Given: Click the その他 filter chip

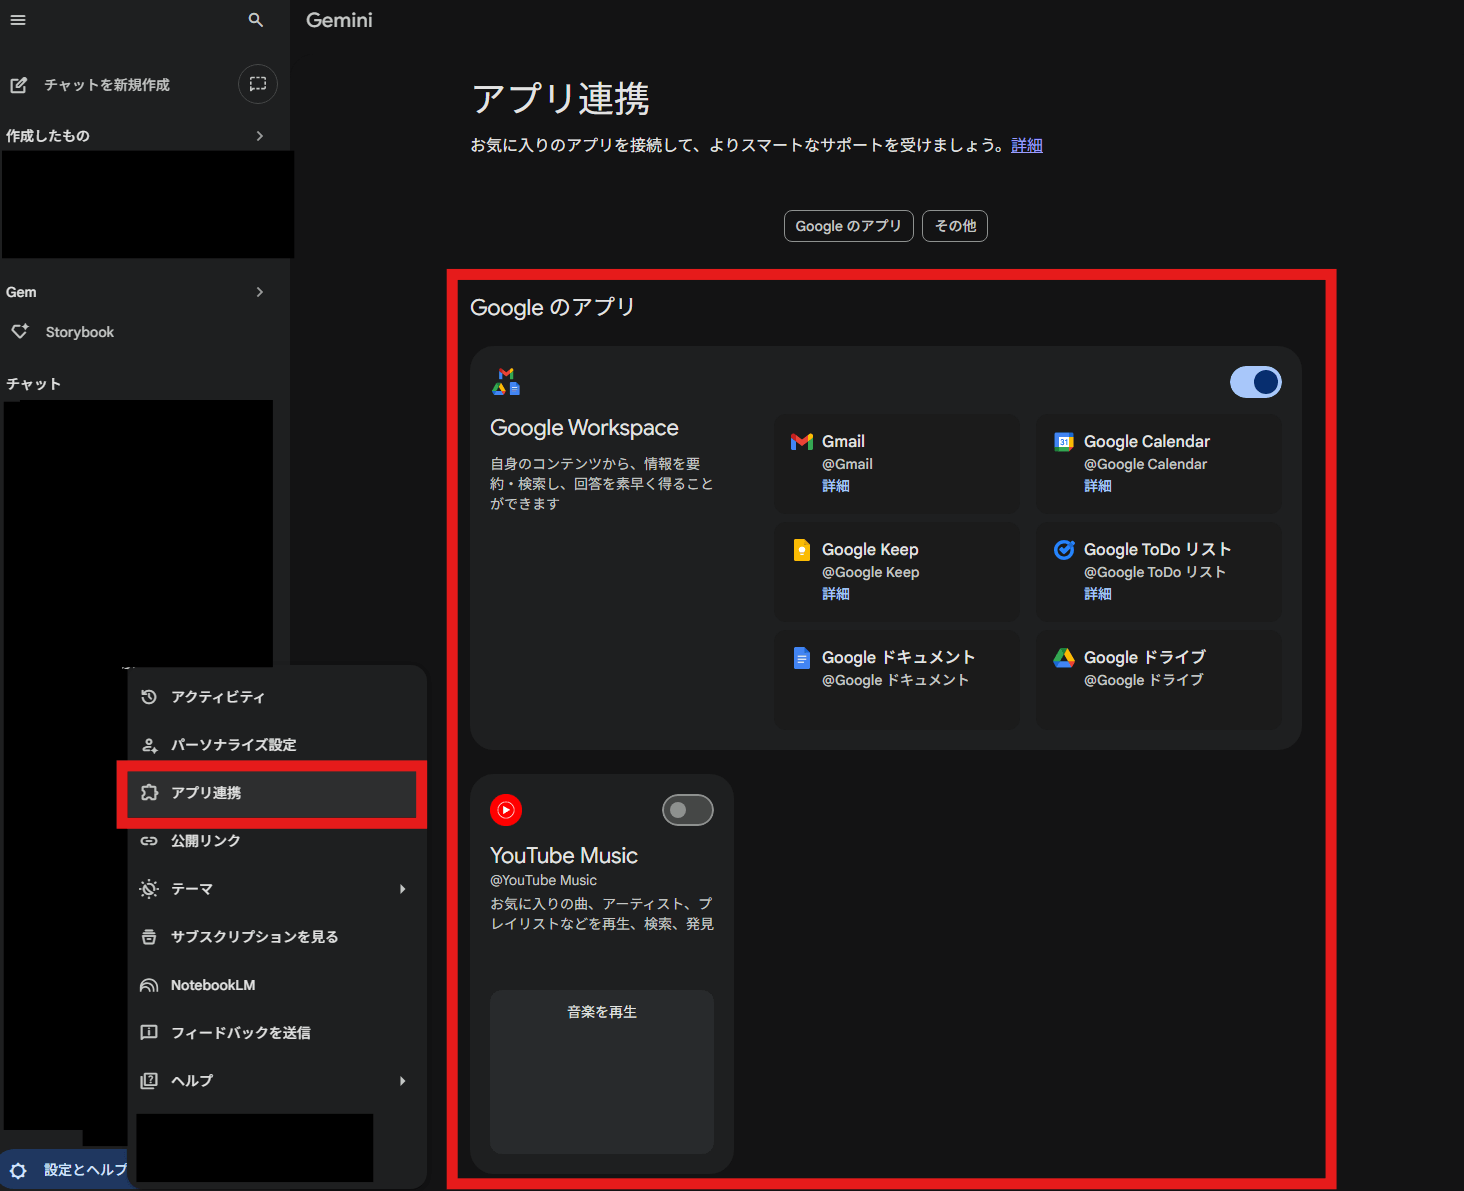Looking at the screenshot, I should 955,226.
